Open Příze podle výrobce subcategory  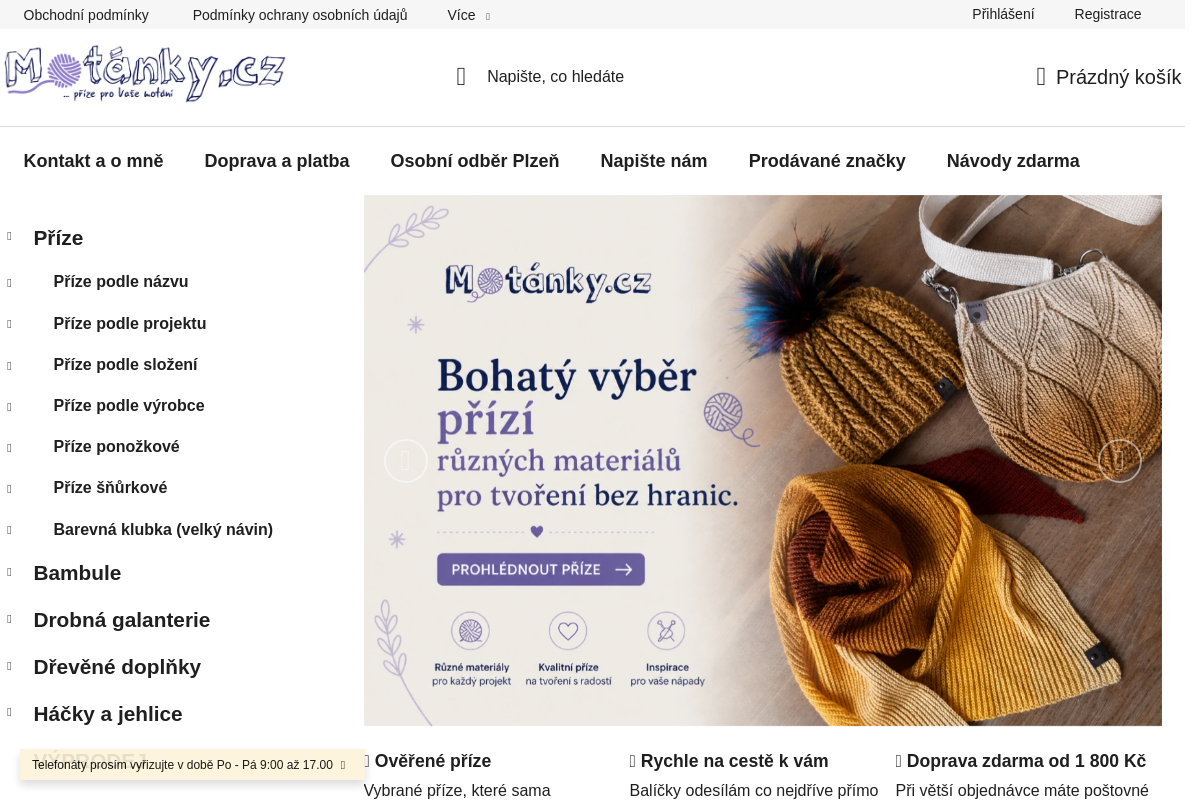(129, 406)
